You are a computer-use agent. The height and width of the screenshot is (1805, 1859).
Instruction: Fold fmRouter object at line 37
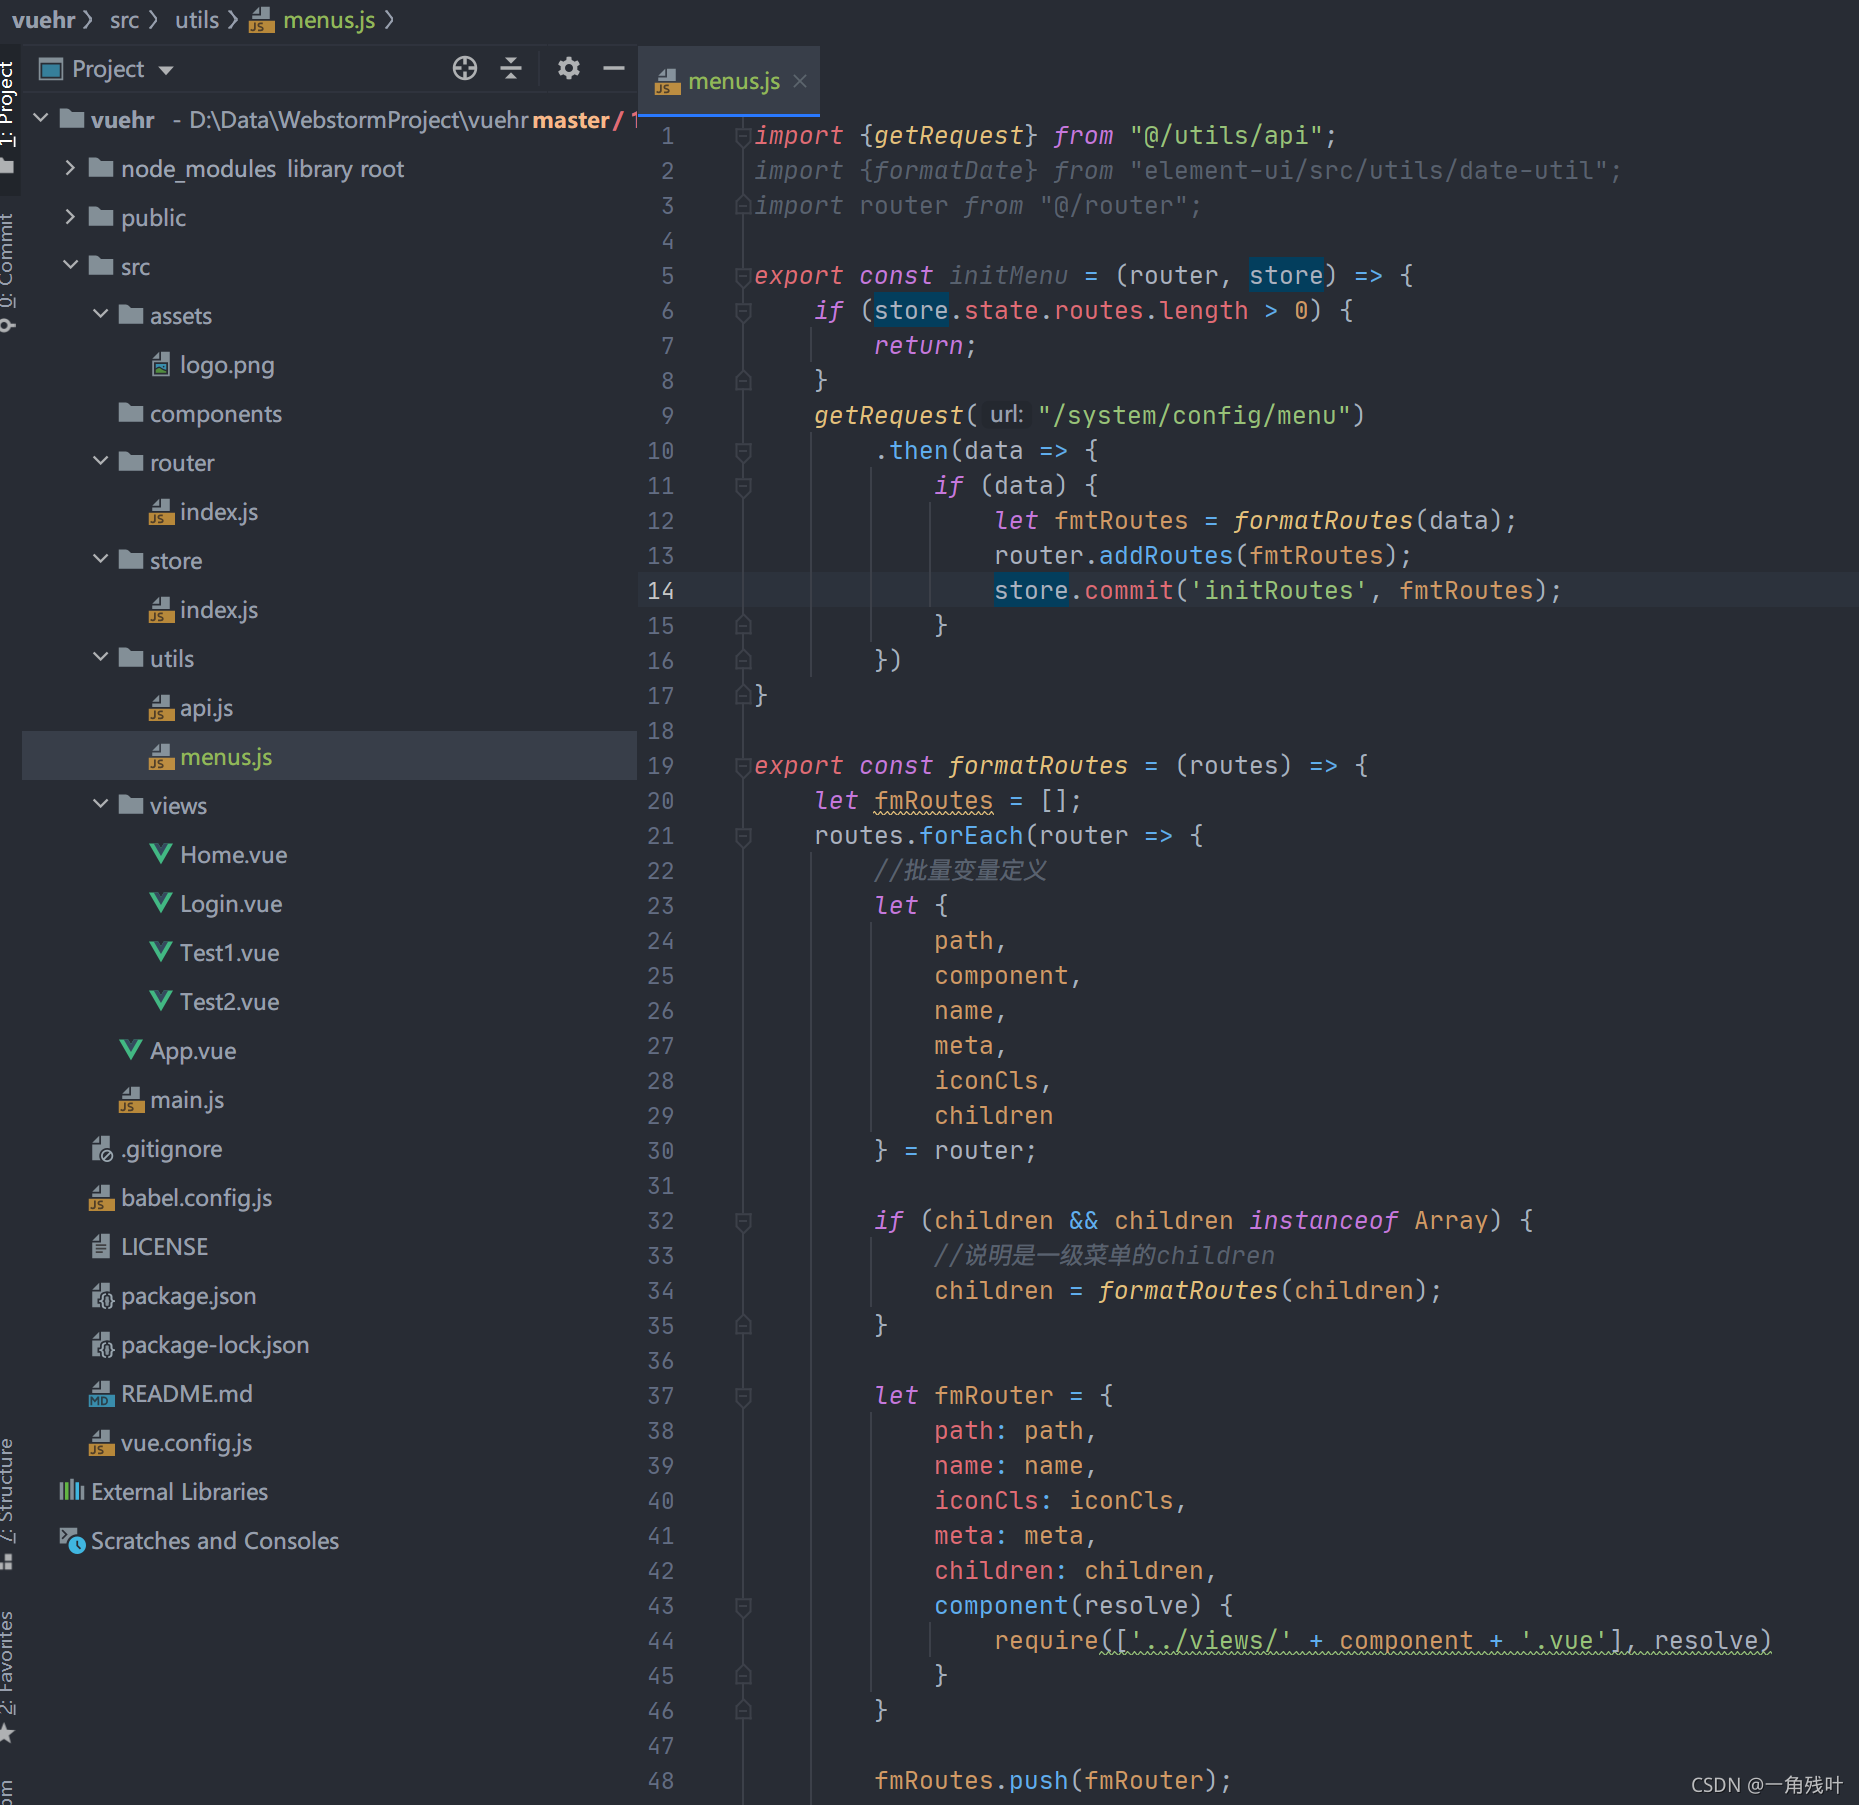(x=743, y=1396)
